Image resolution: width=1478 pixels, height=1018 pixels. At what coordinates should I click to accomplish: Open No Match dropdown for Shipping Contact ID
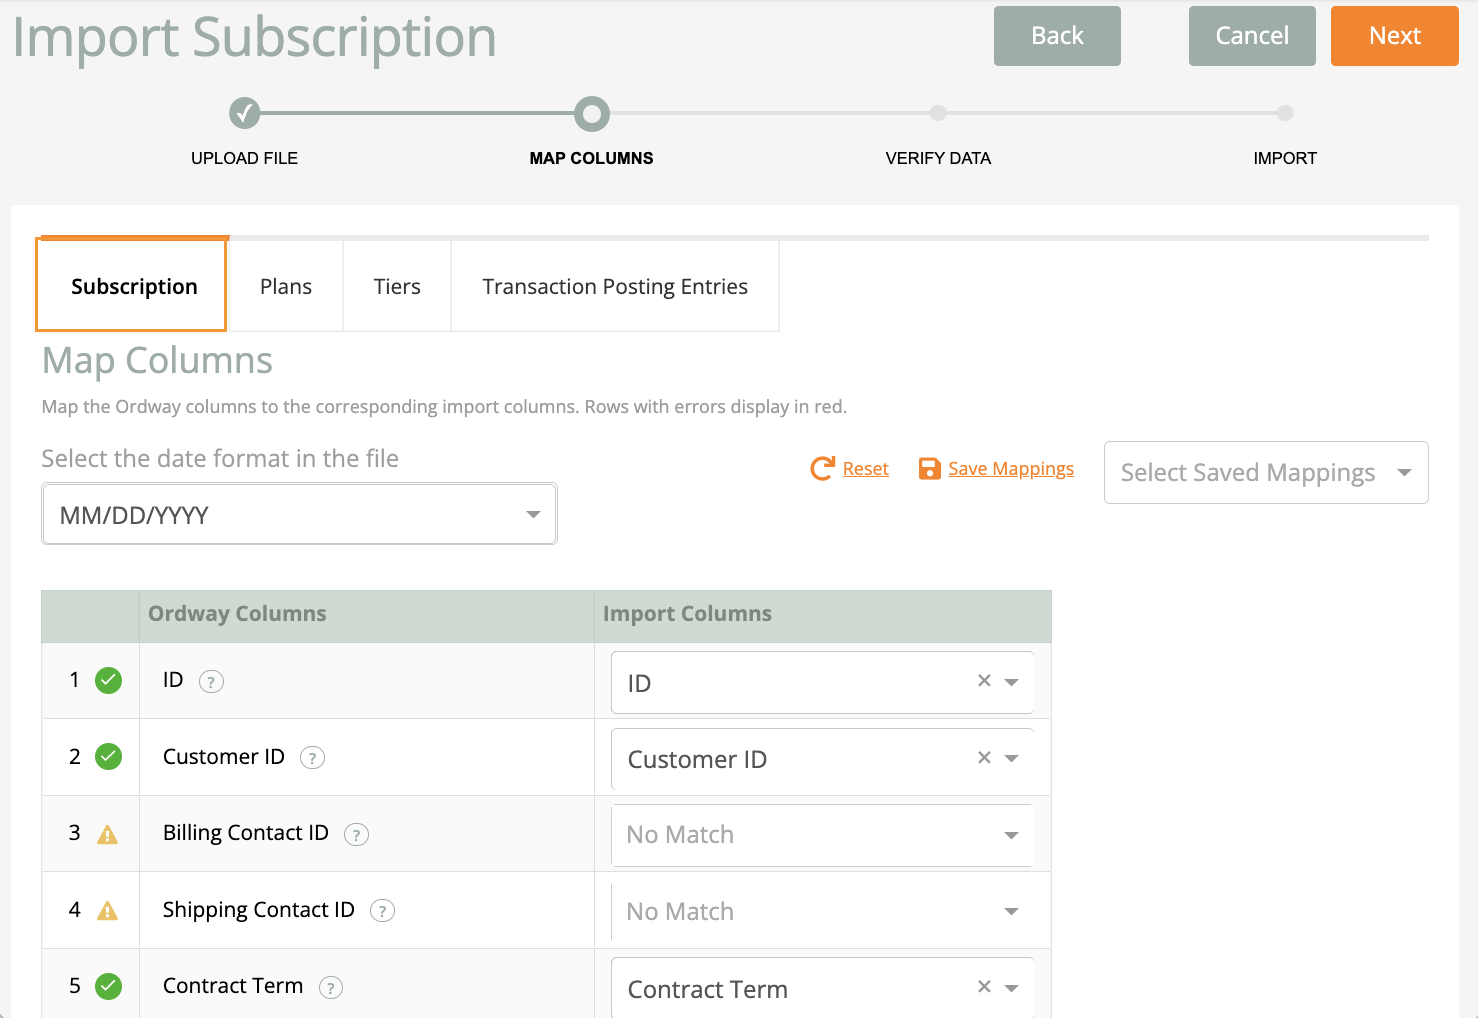822,911
